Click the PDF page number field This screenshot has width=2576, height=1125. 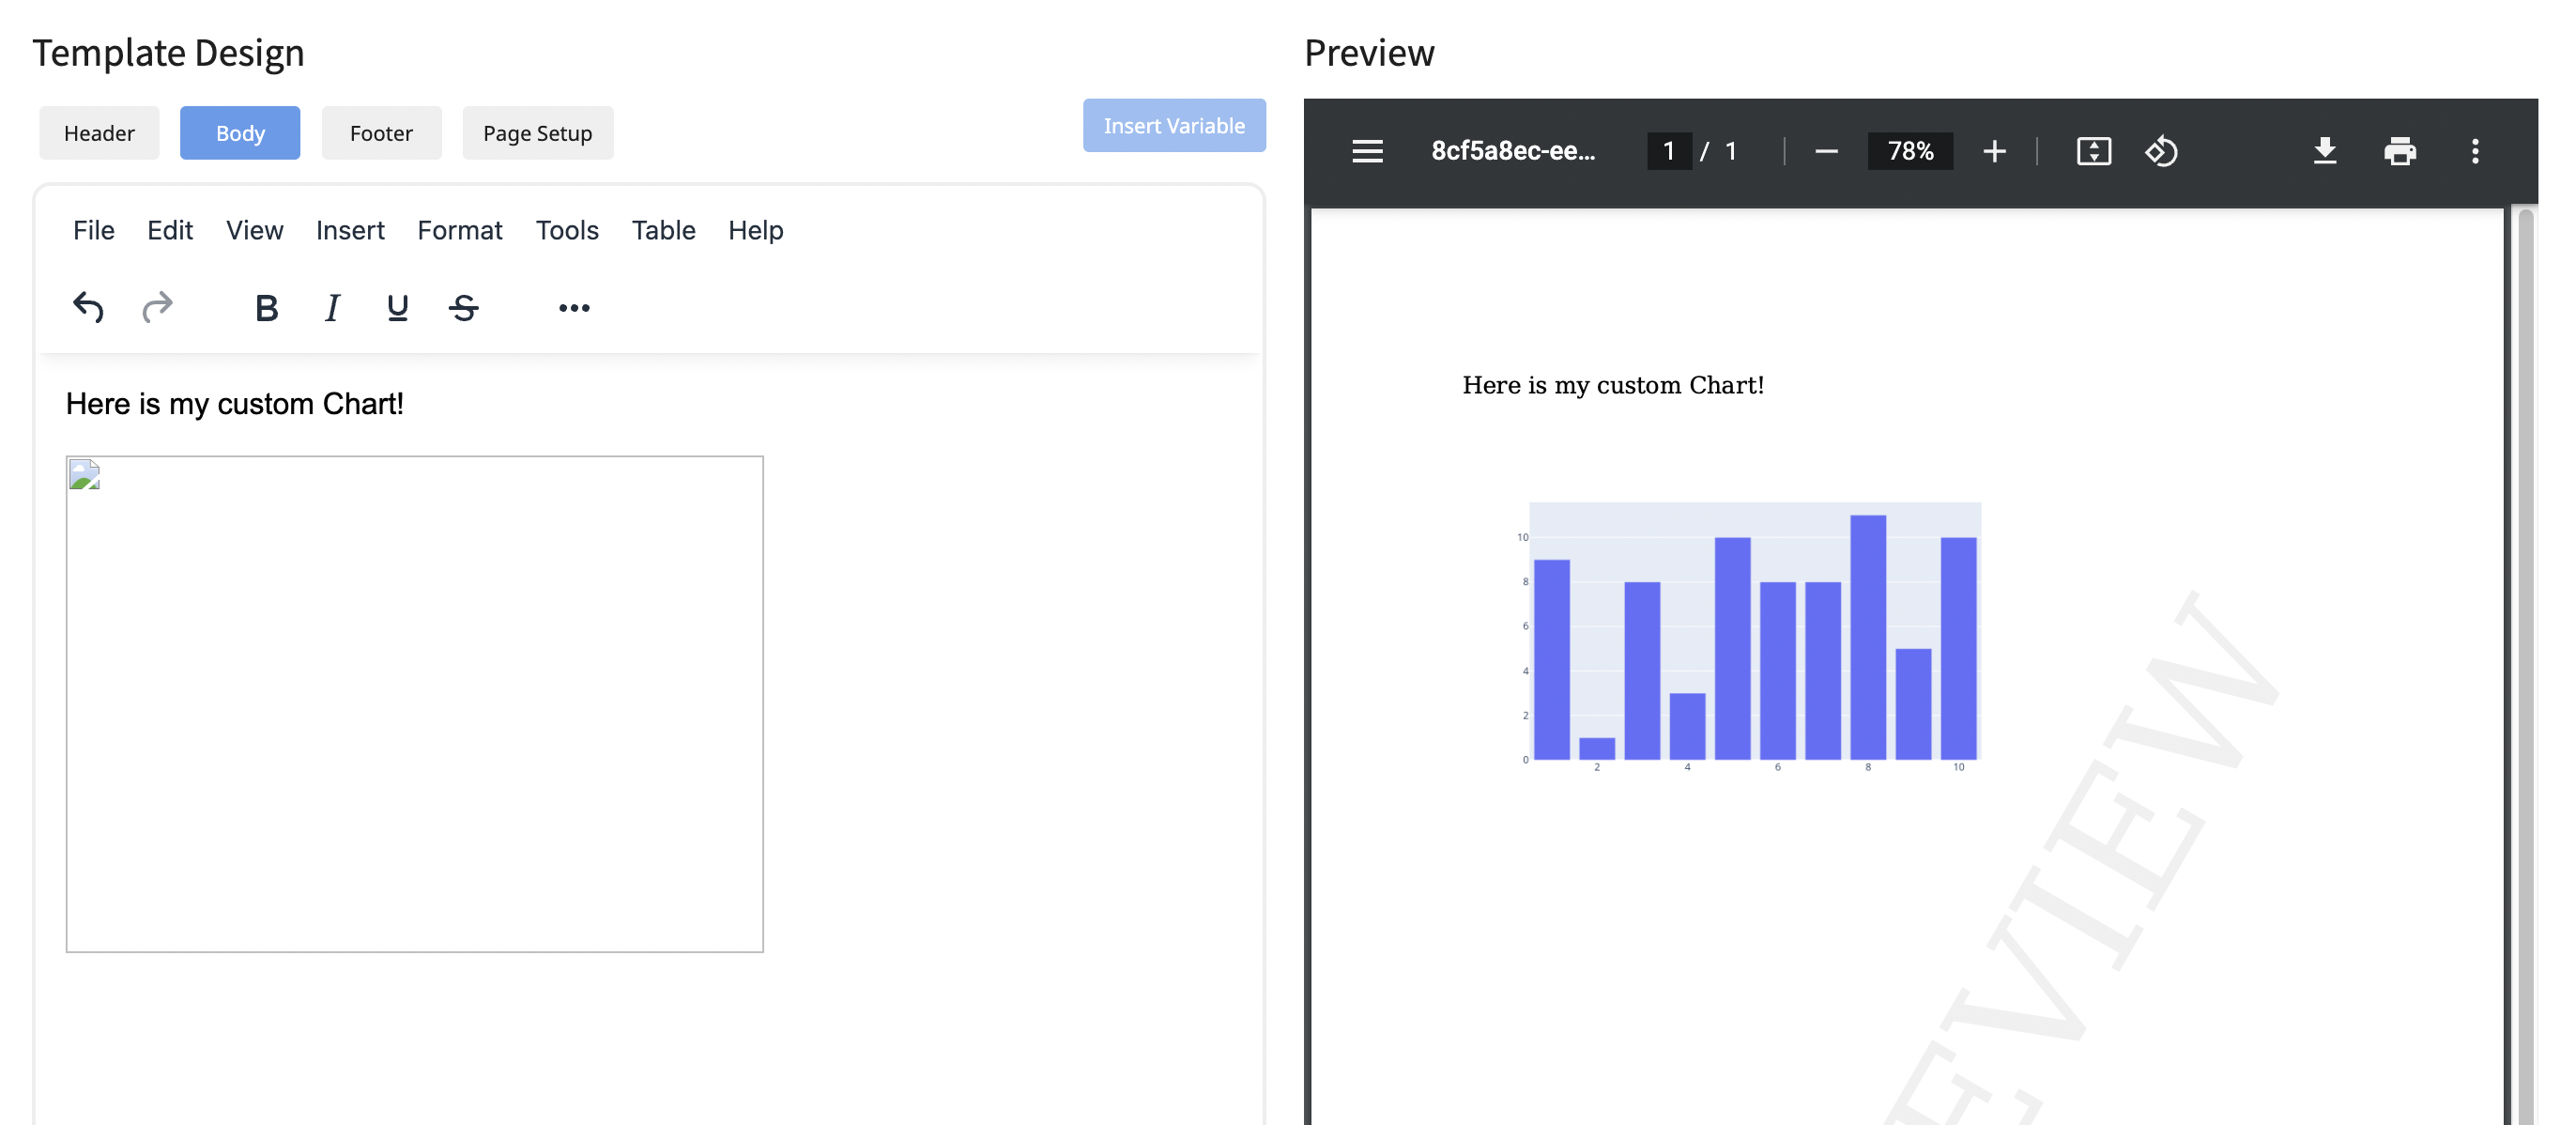1668,151
